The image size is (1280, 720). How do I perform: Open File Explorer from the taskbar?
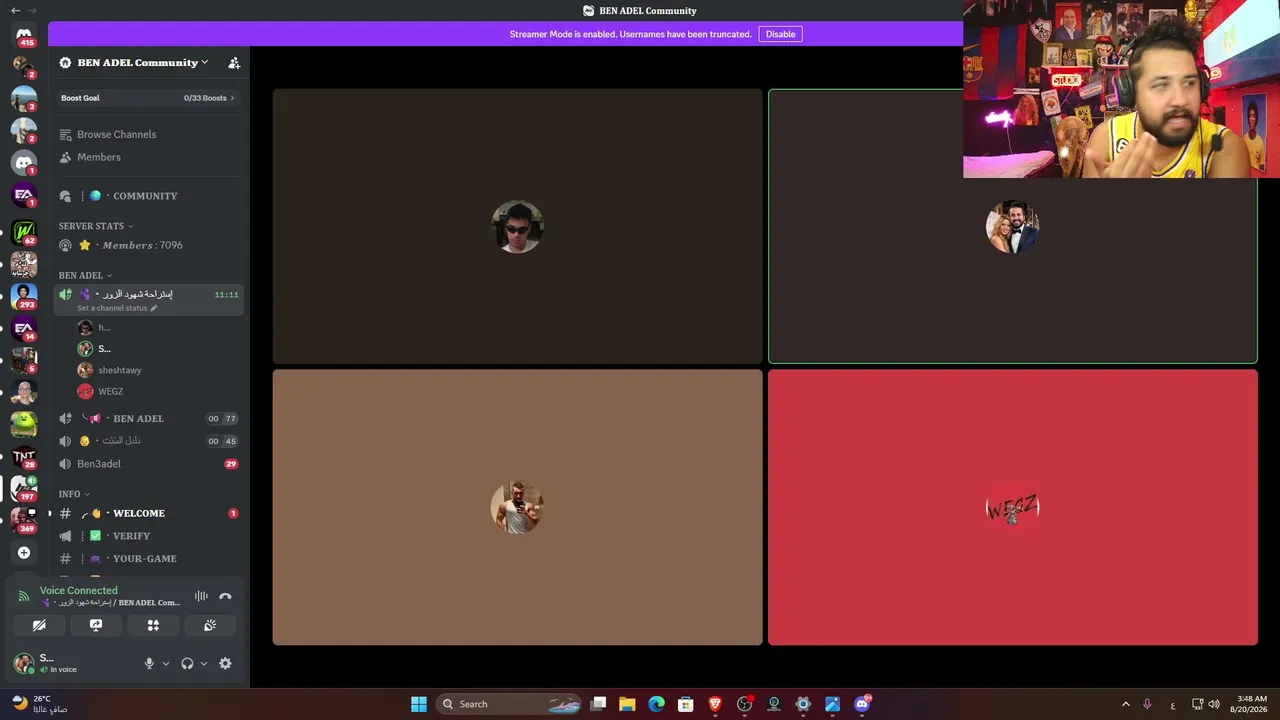[x=627, y=704]
